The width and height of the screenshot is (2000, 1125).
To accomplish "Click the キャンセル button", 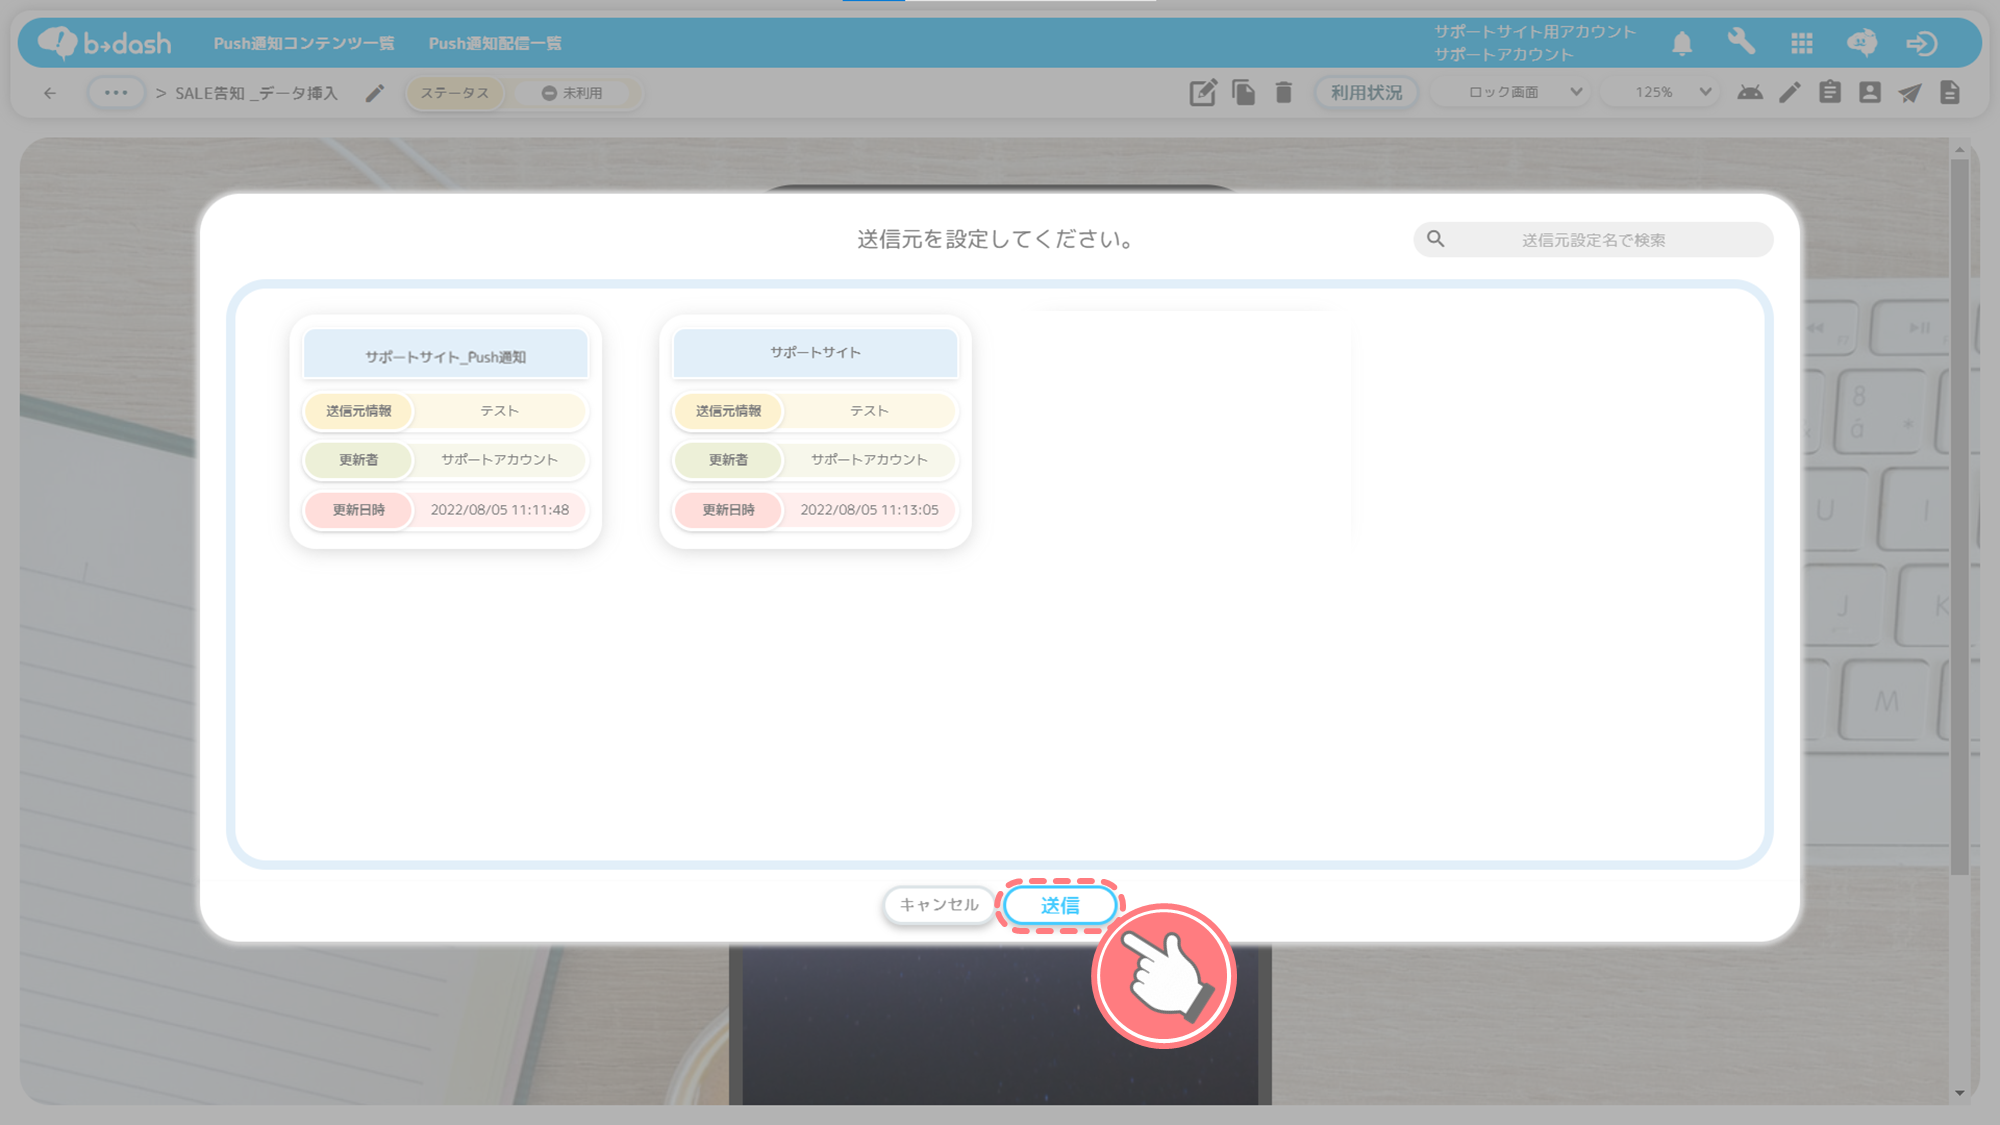I will (x=938, y=905).
